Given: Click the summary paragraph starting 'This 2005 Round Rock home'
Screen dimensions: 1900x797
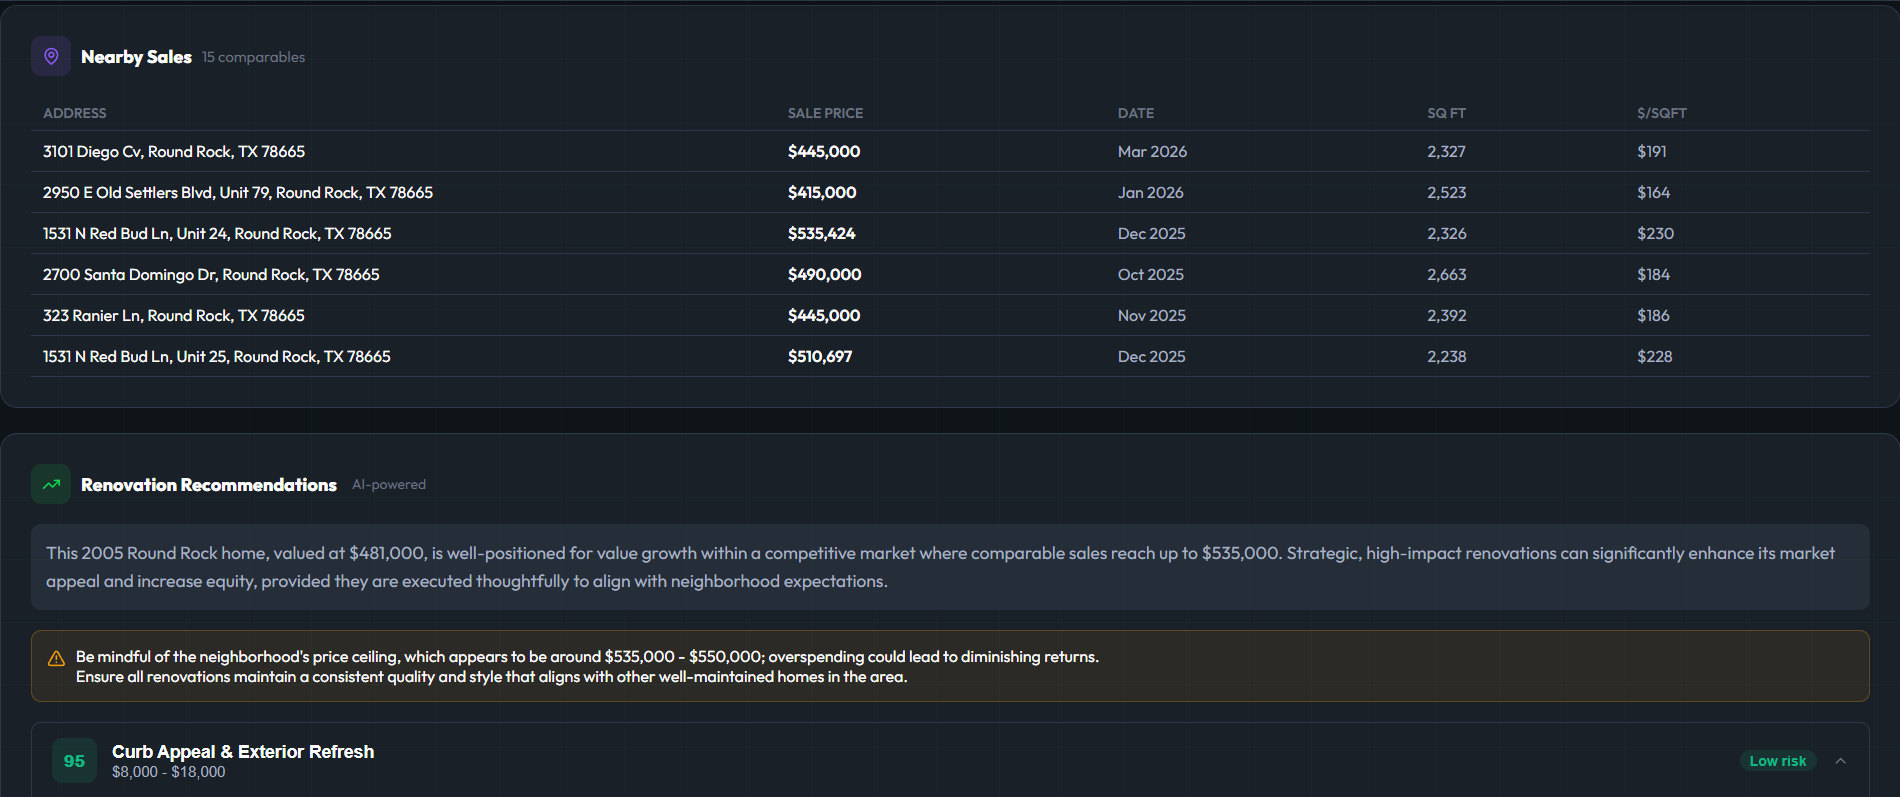Looking at the screenshot, I should (940, 567).
